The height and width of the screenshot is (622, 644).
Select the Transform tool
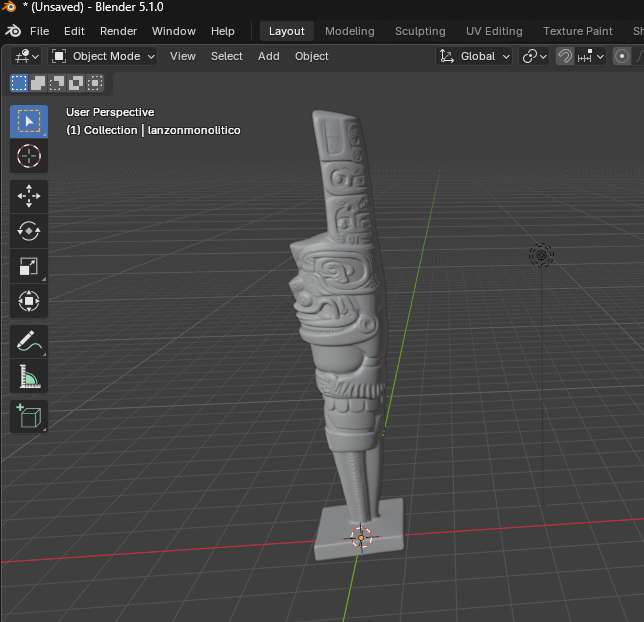point(29,301)
